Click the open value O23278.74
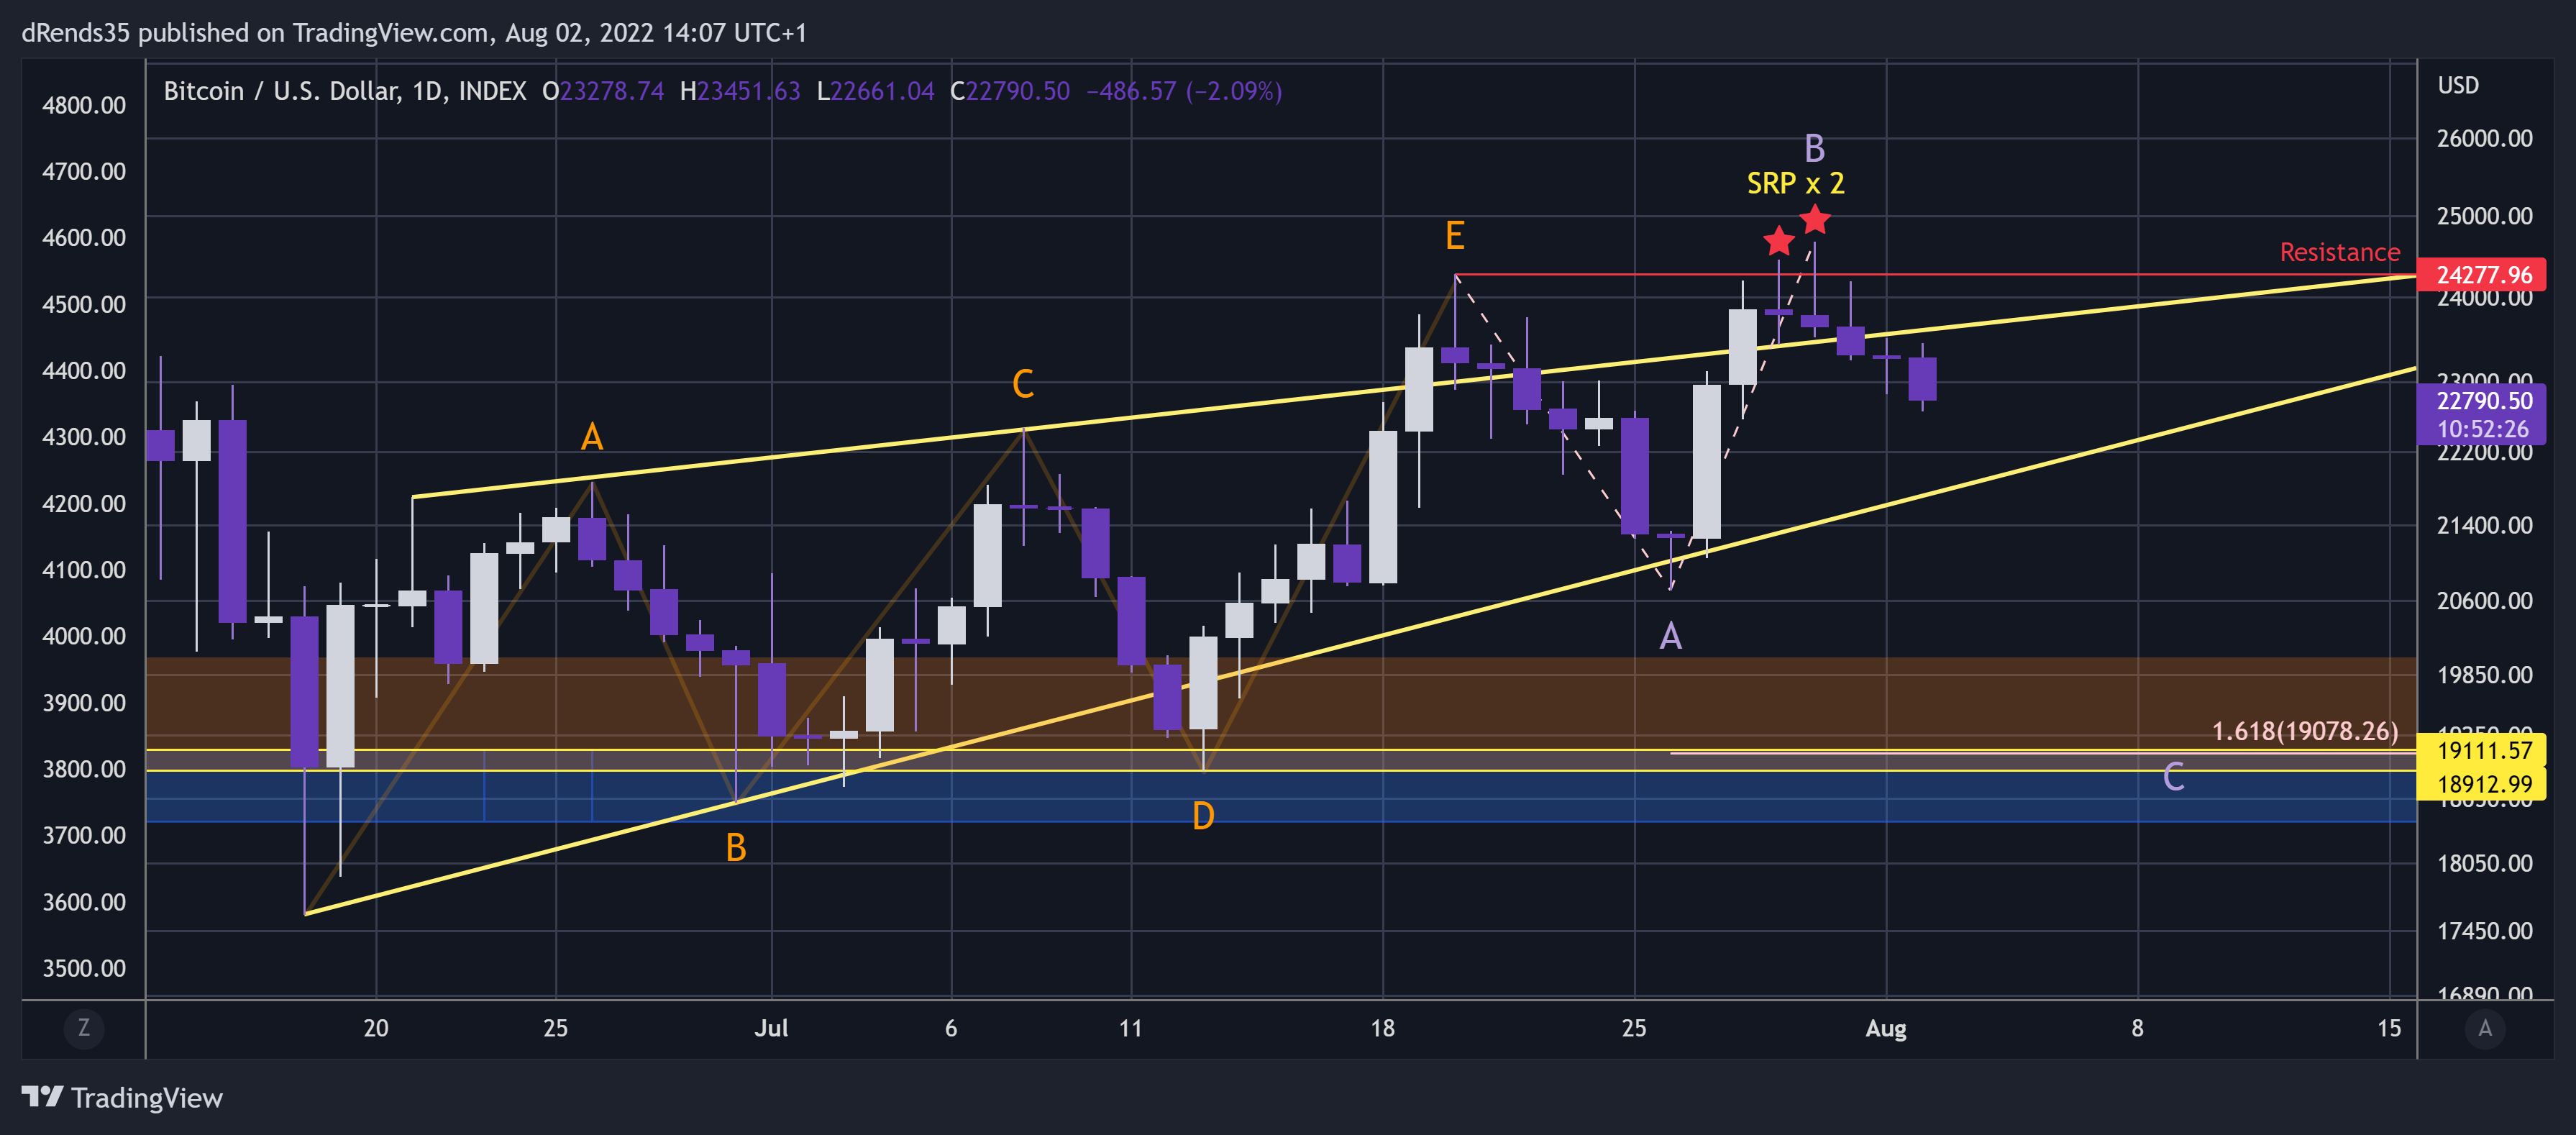Screen dimensions: 2576x1135 (x=603, y=92)
